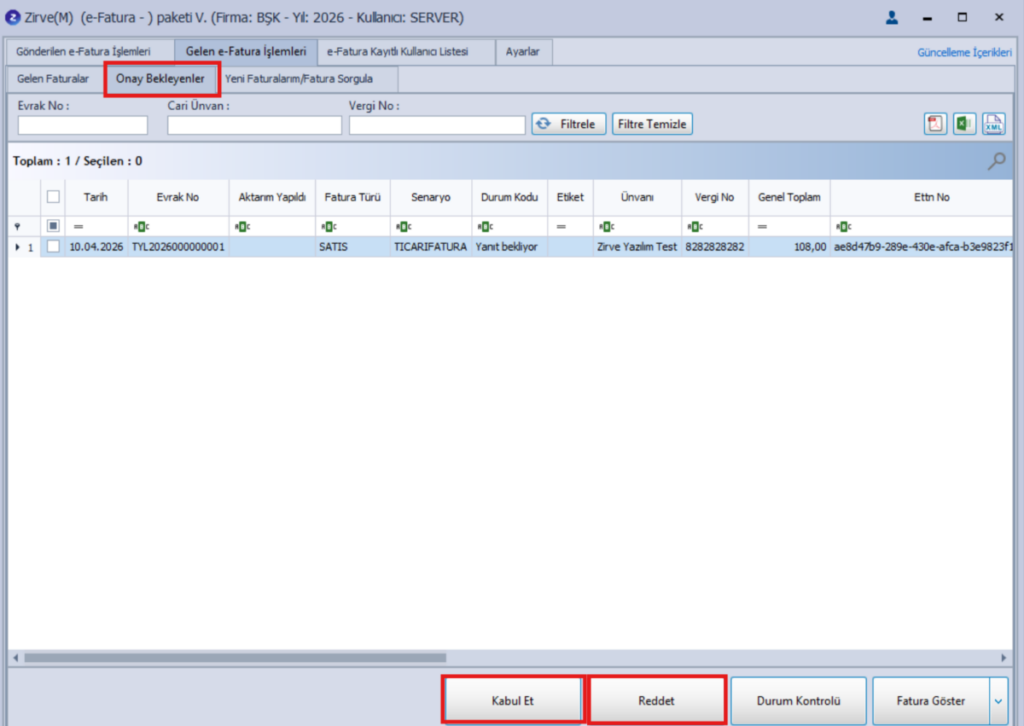Sort by Evrak No column header
Viewport: 1024px width, 726px height.
178,197
